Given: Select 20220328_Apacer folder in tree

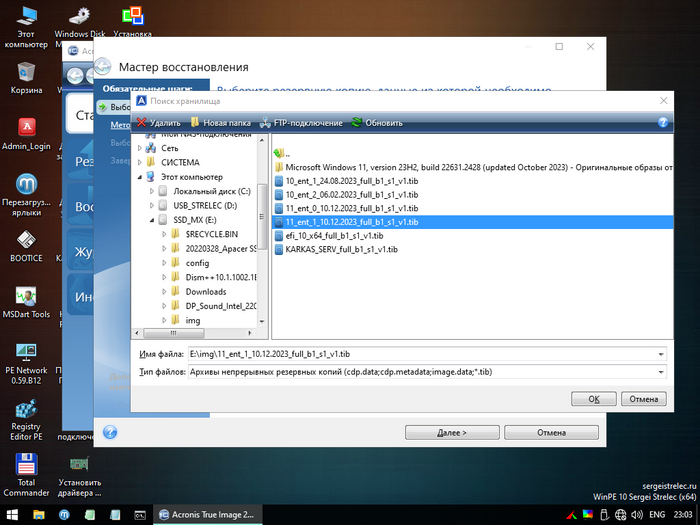Looking at the screenshot, I should coord(221,249).
